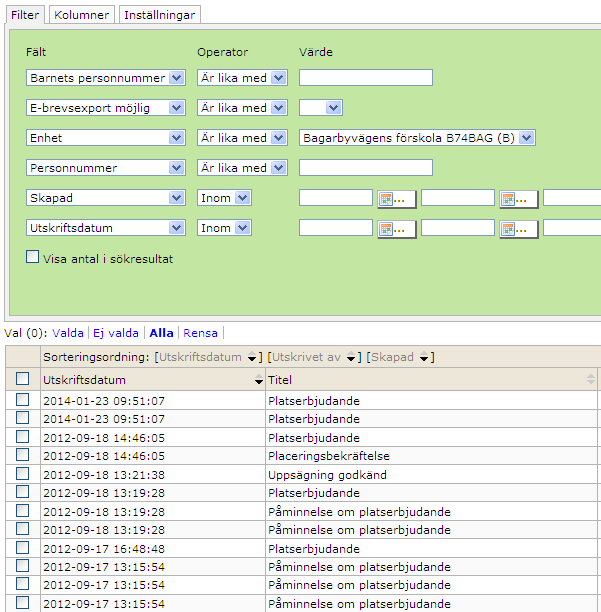Open calendar picker for second Utskriftsdatum date

coord(519,229)
